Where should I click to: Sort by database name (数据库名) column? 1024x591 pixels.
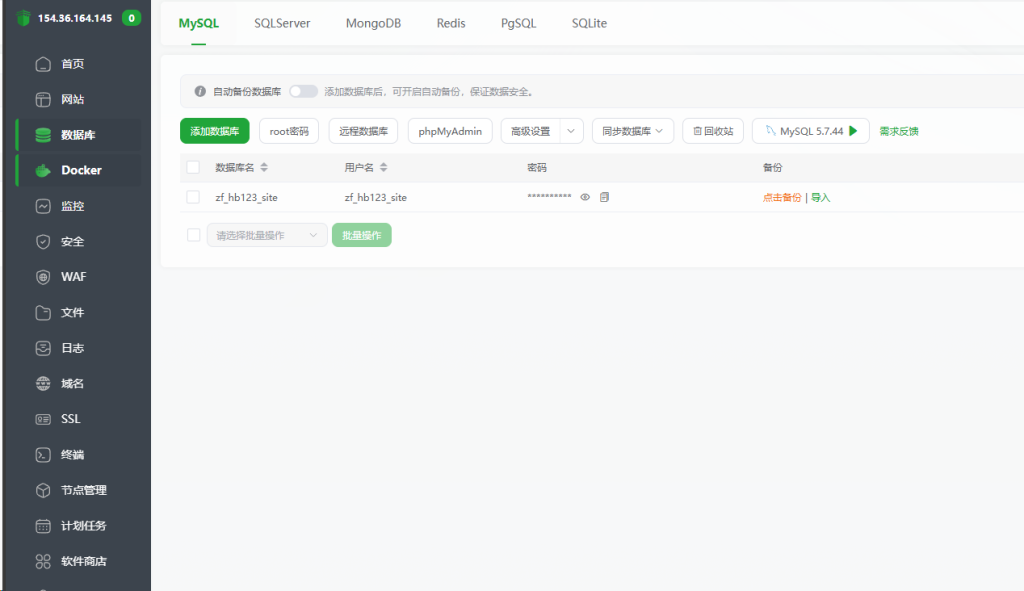point(264,168)
